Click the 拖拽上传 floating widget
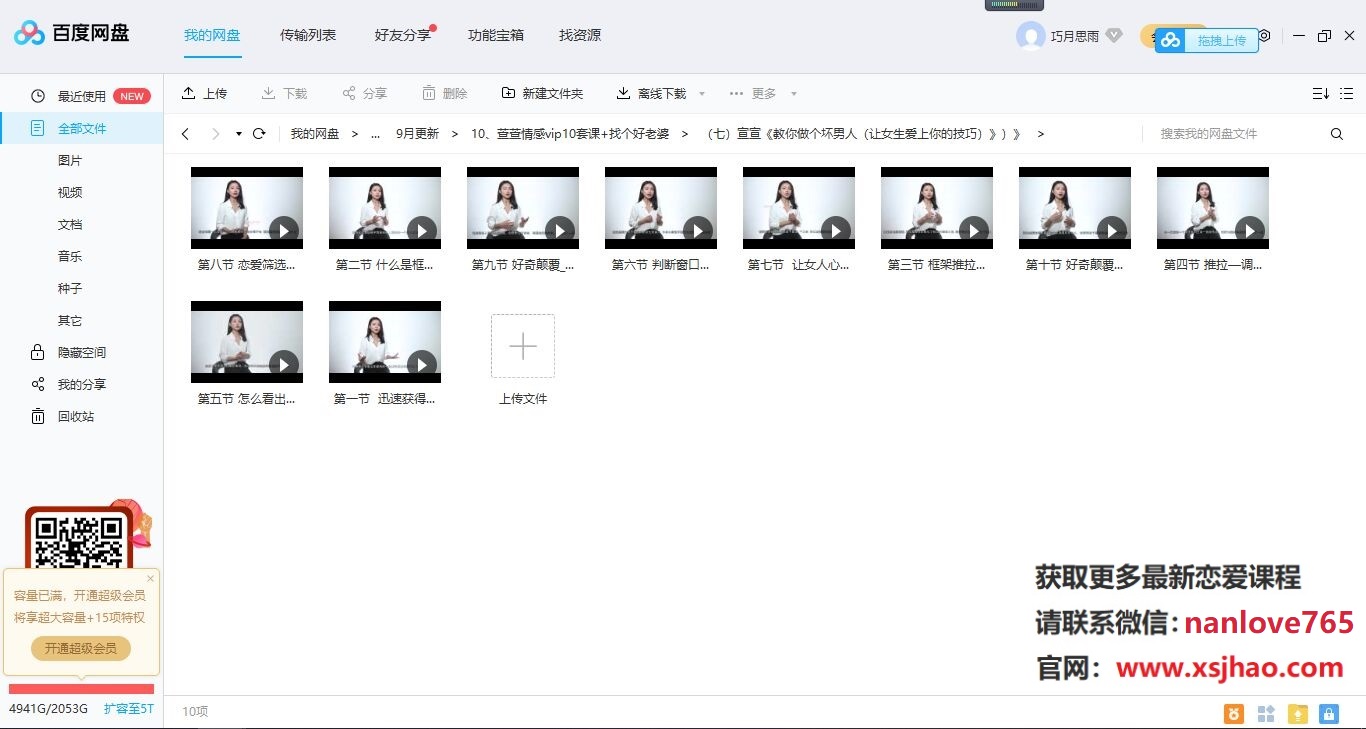This screenshot has height=729, width=1366. click(1205, 40)
